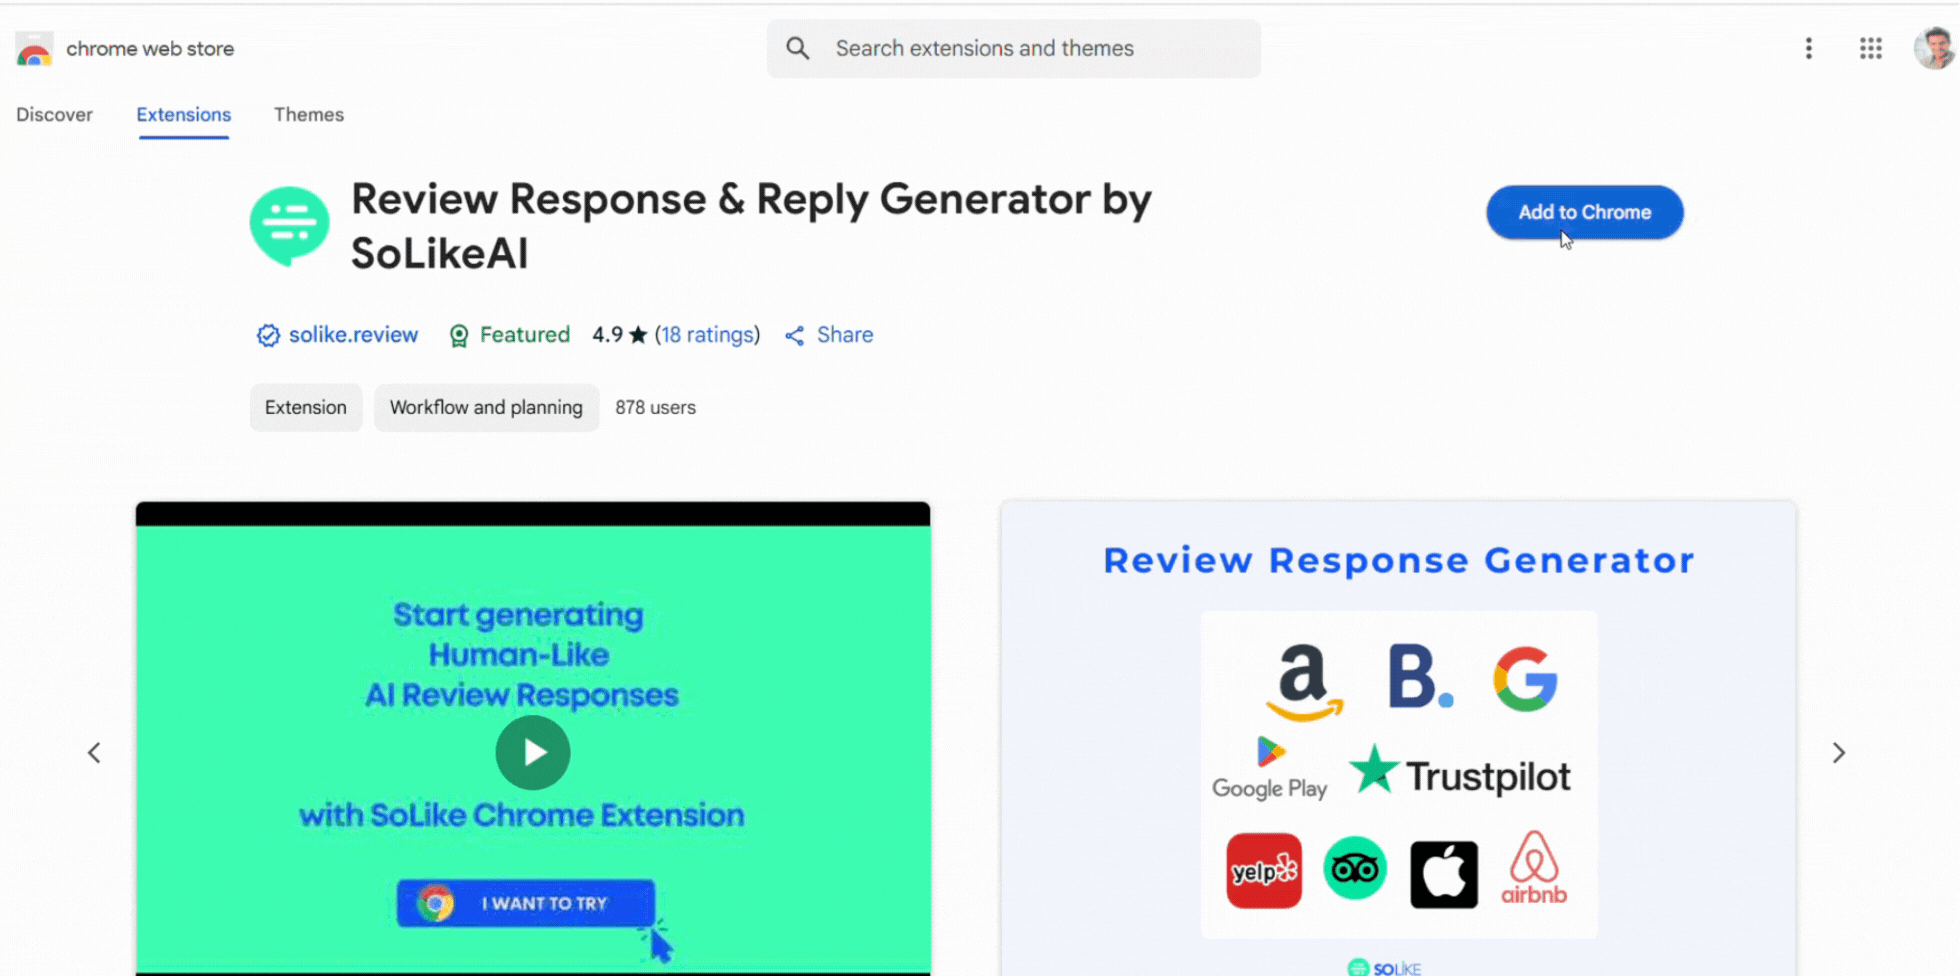1960x976 pixels.
Task: Click the Featured label
Action: 525,335
